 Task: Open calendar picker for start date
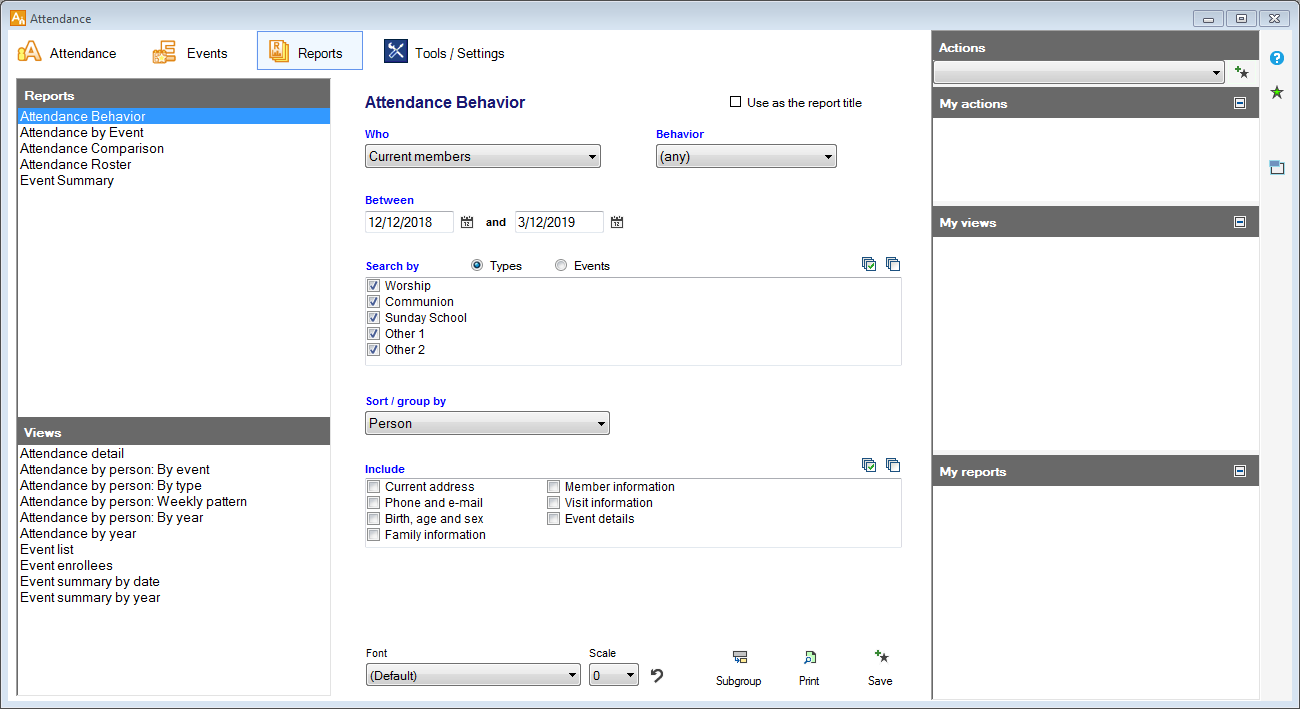click(467, 222)
